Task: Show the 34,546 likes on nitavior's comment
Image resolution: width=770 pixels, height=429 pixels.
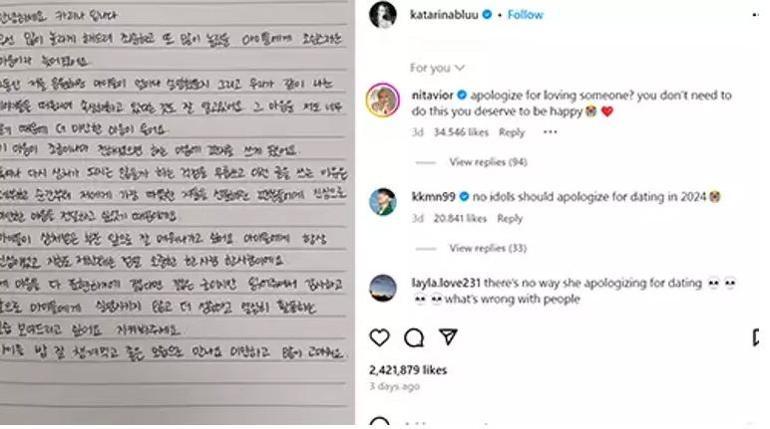Action: pos(461,132)
